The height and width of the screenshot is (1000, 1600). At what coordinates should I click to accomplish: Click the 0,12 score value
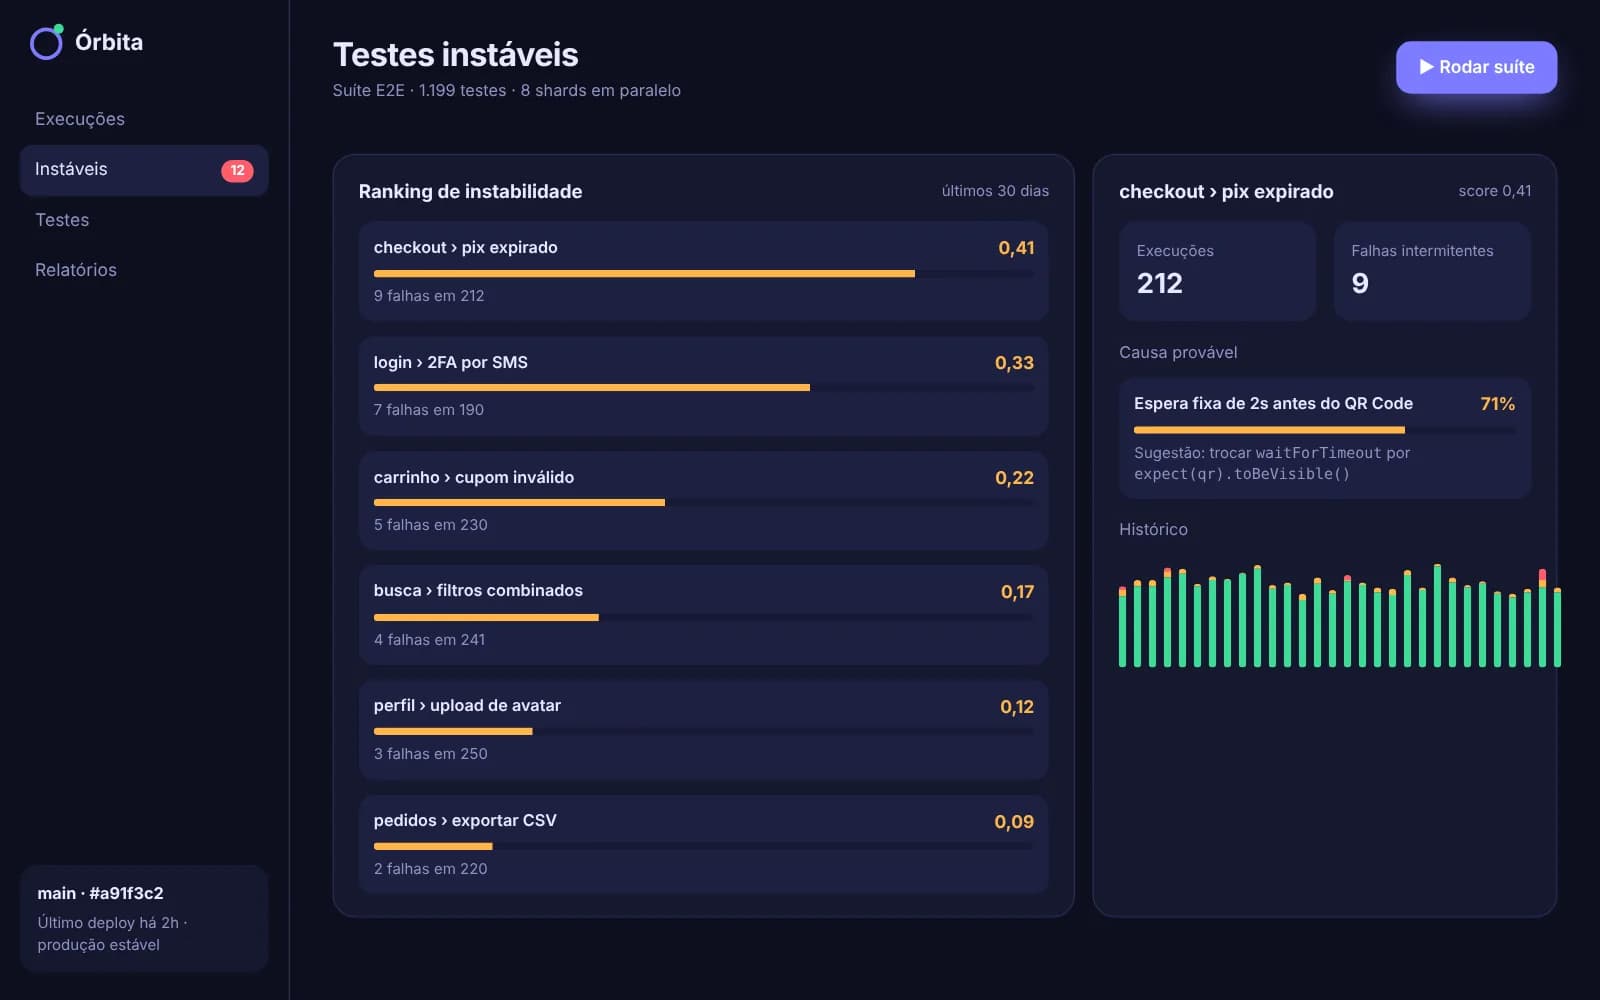[x=1017, y=707]
